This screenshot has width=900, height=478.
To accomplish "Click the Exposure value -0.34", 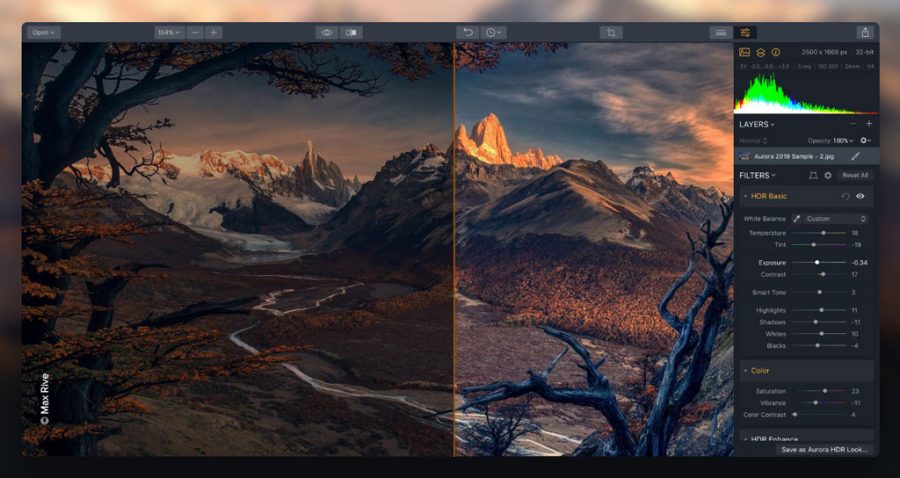I will click(859, 263).
